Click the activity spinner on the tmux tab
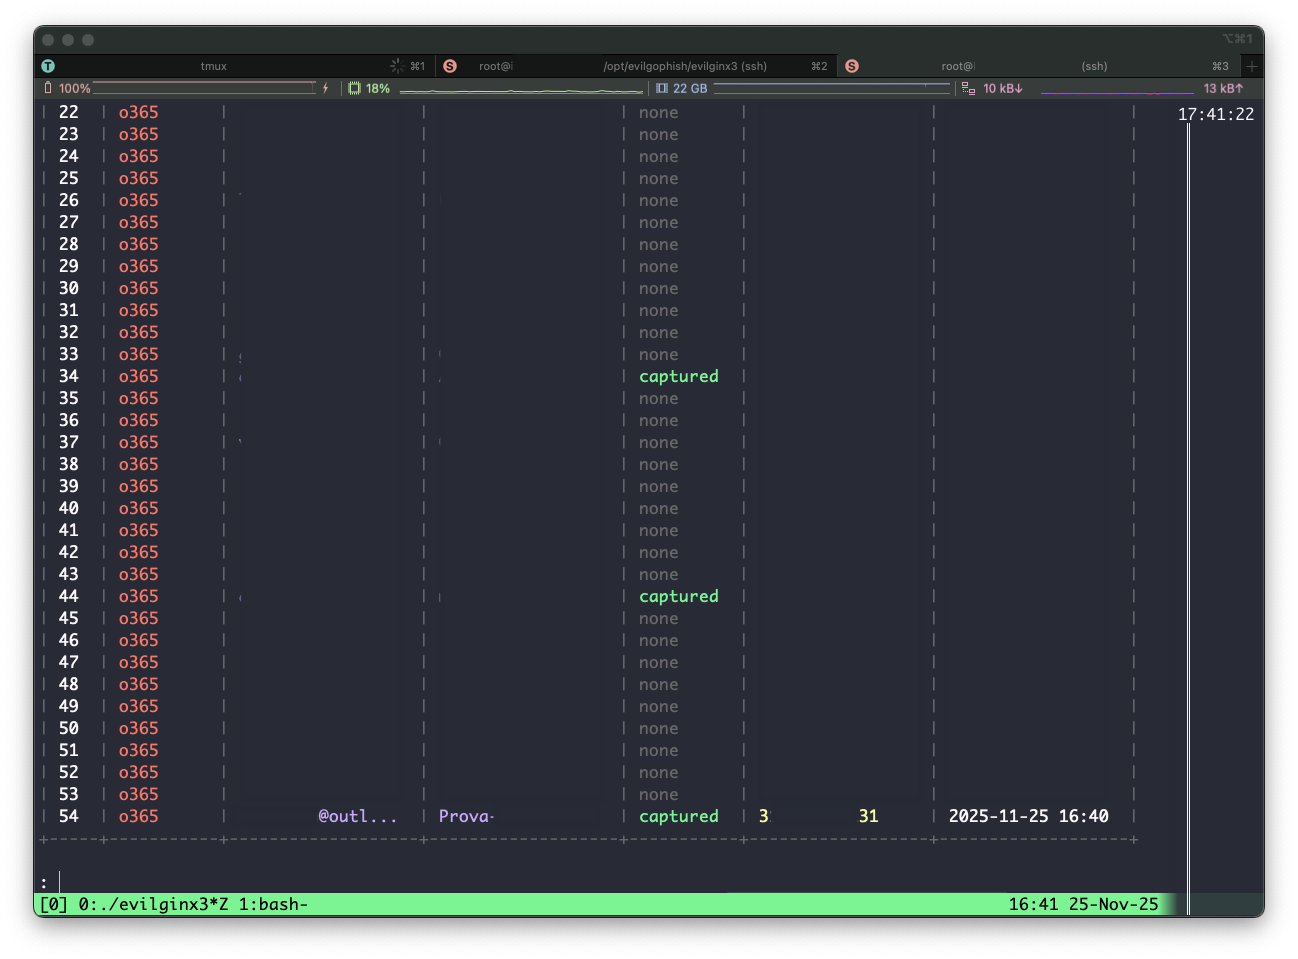 point(397,66)
